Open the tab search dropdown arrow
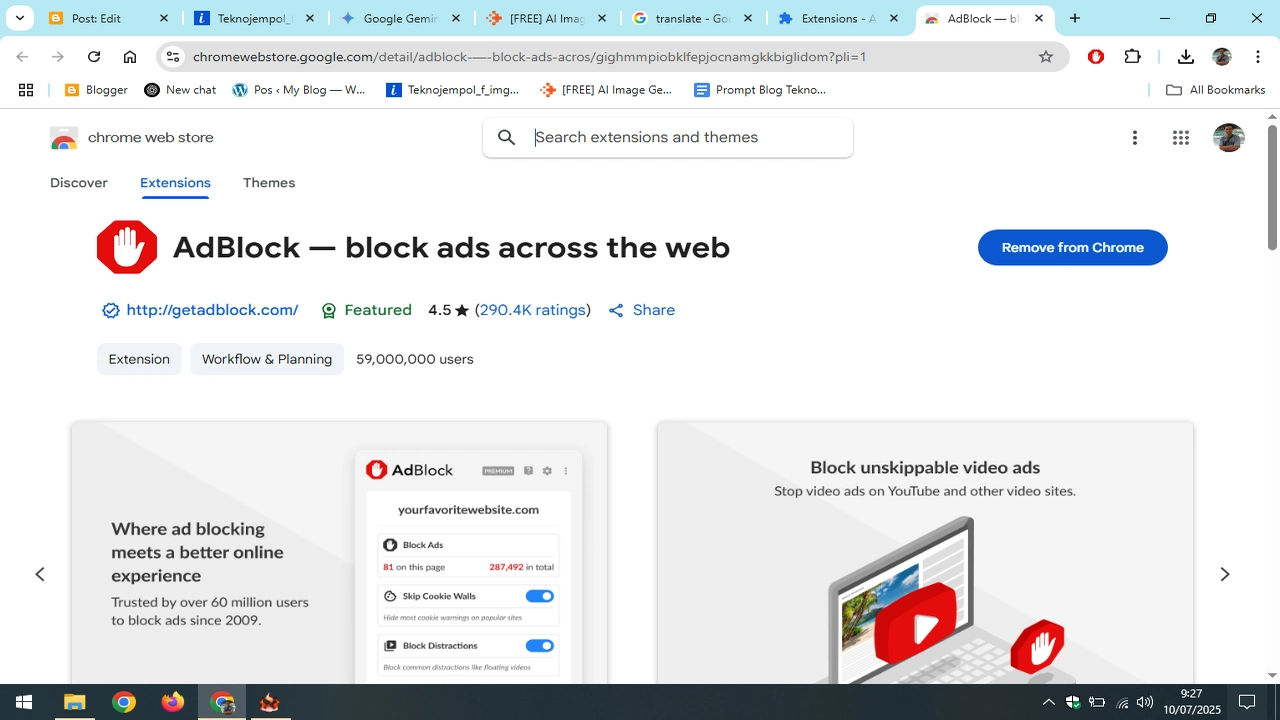This screenshot has height=720, width=1280. [x=19, y=18]
